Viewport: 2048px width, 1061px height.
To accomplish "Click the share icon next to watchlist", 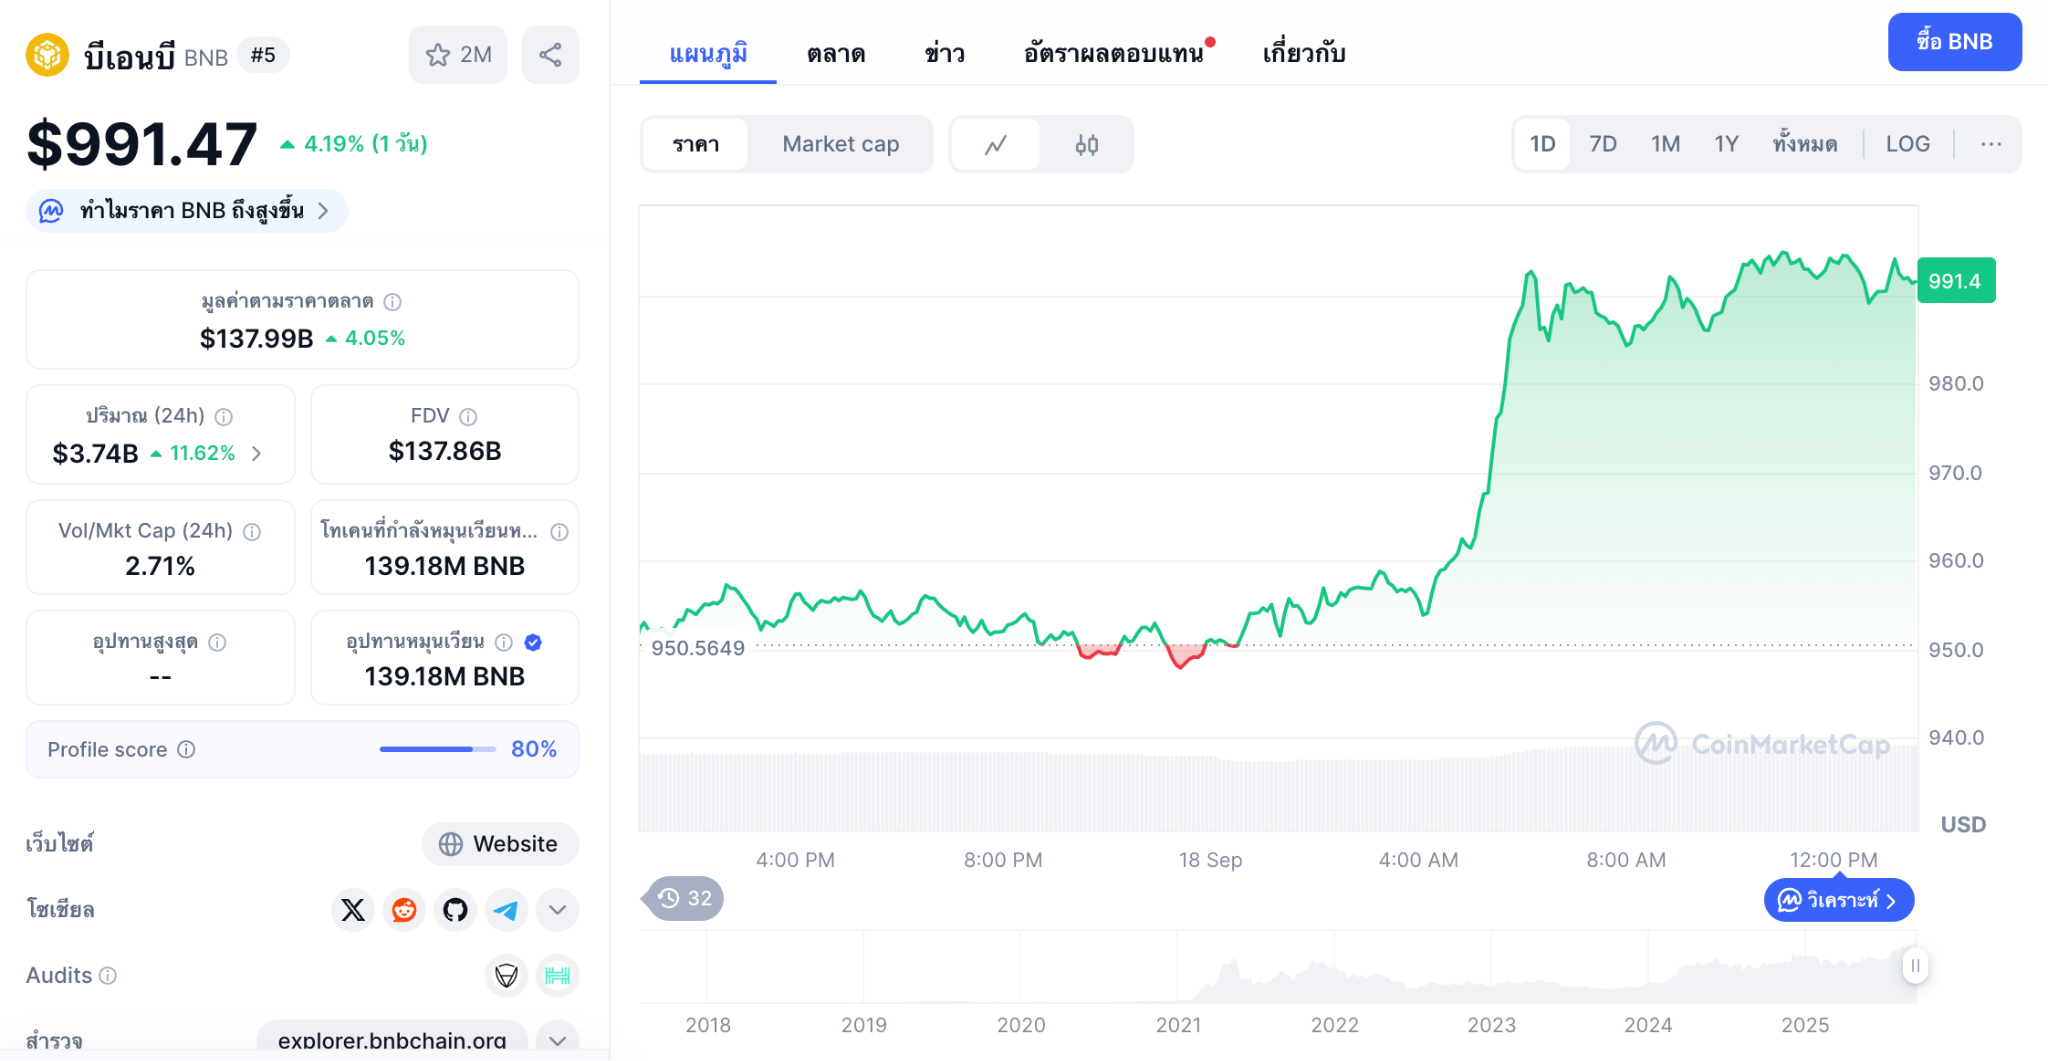I will (550, 55).
